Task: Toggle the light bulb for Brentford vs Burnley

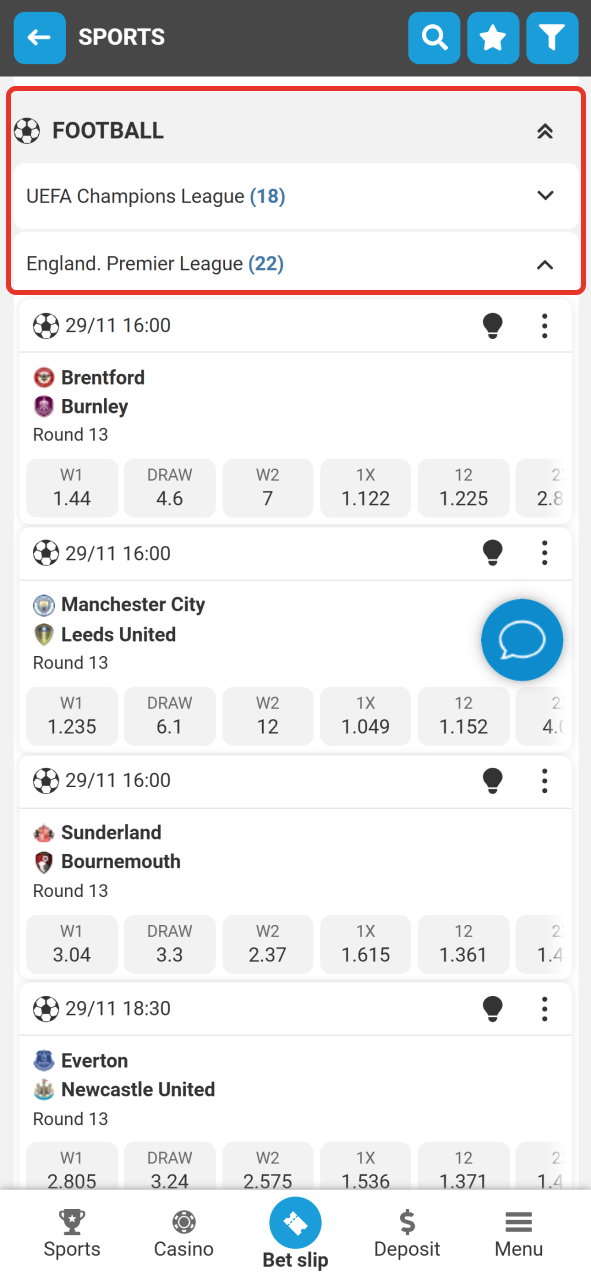Action: tap(492, 325)
